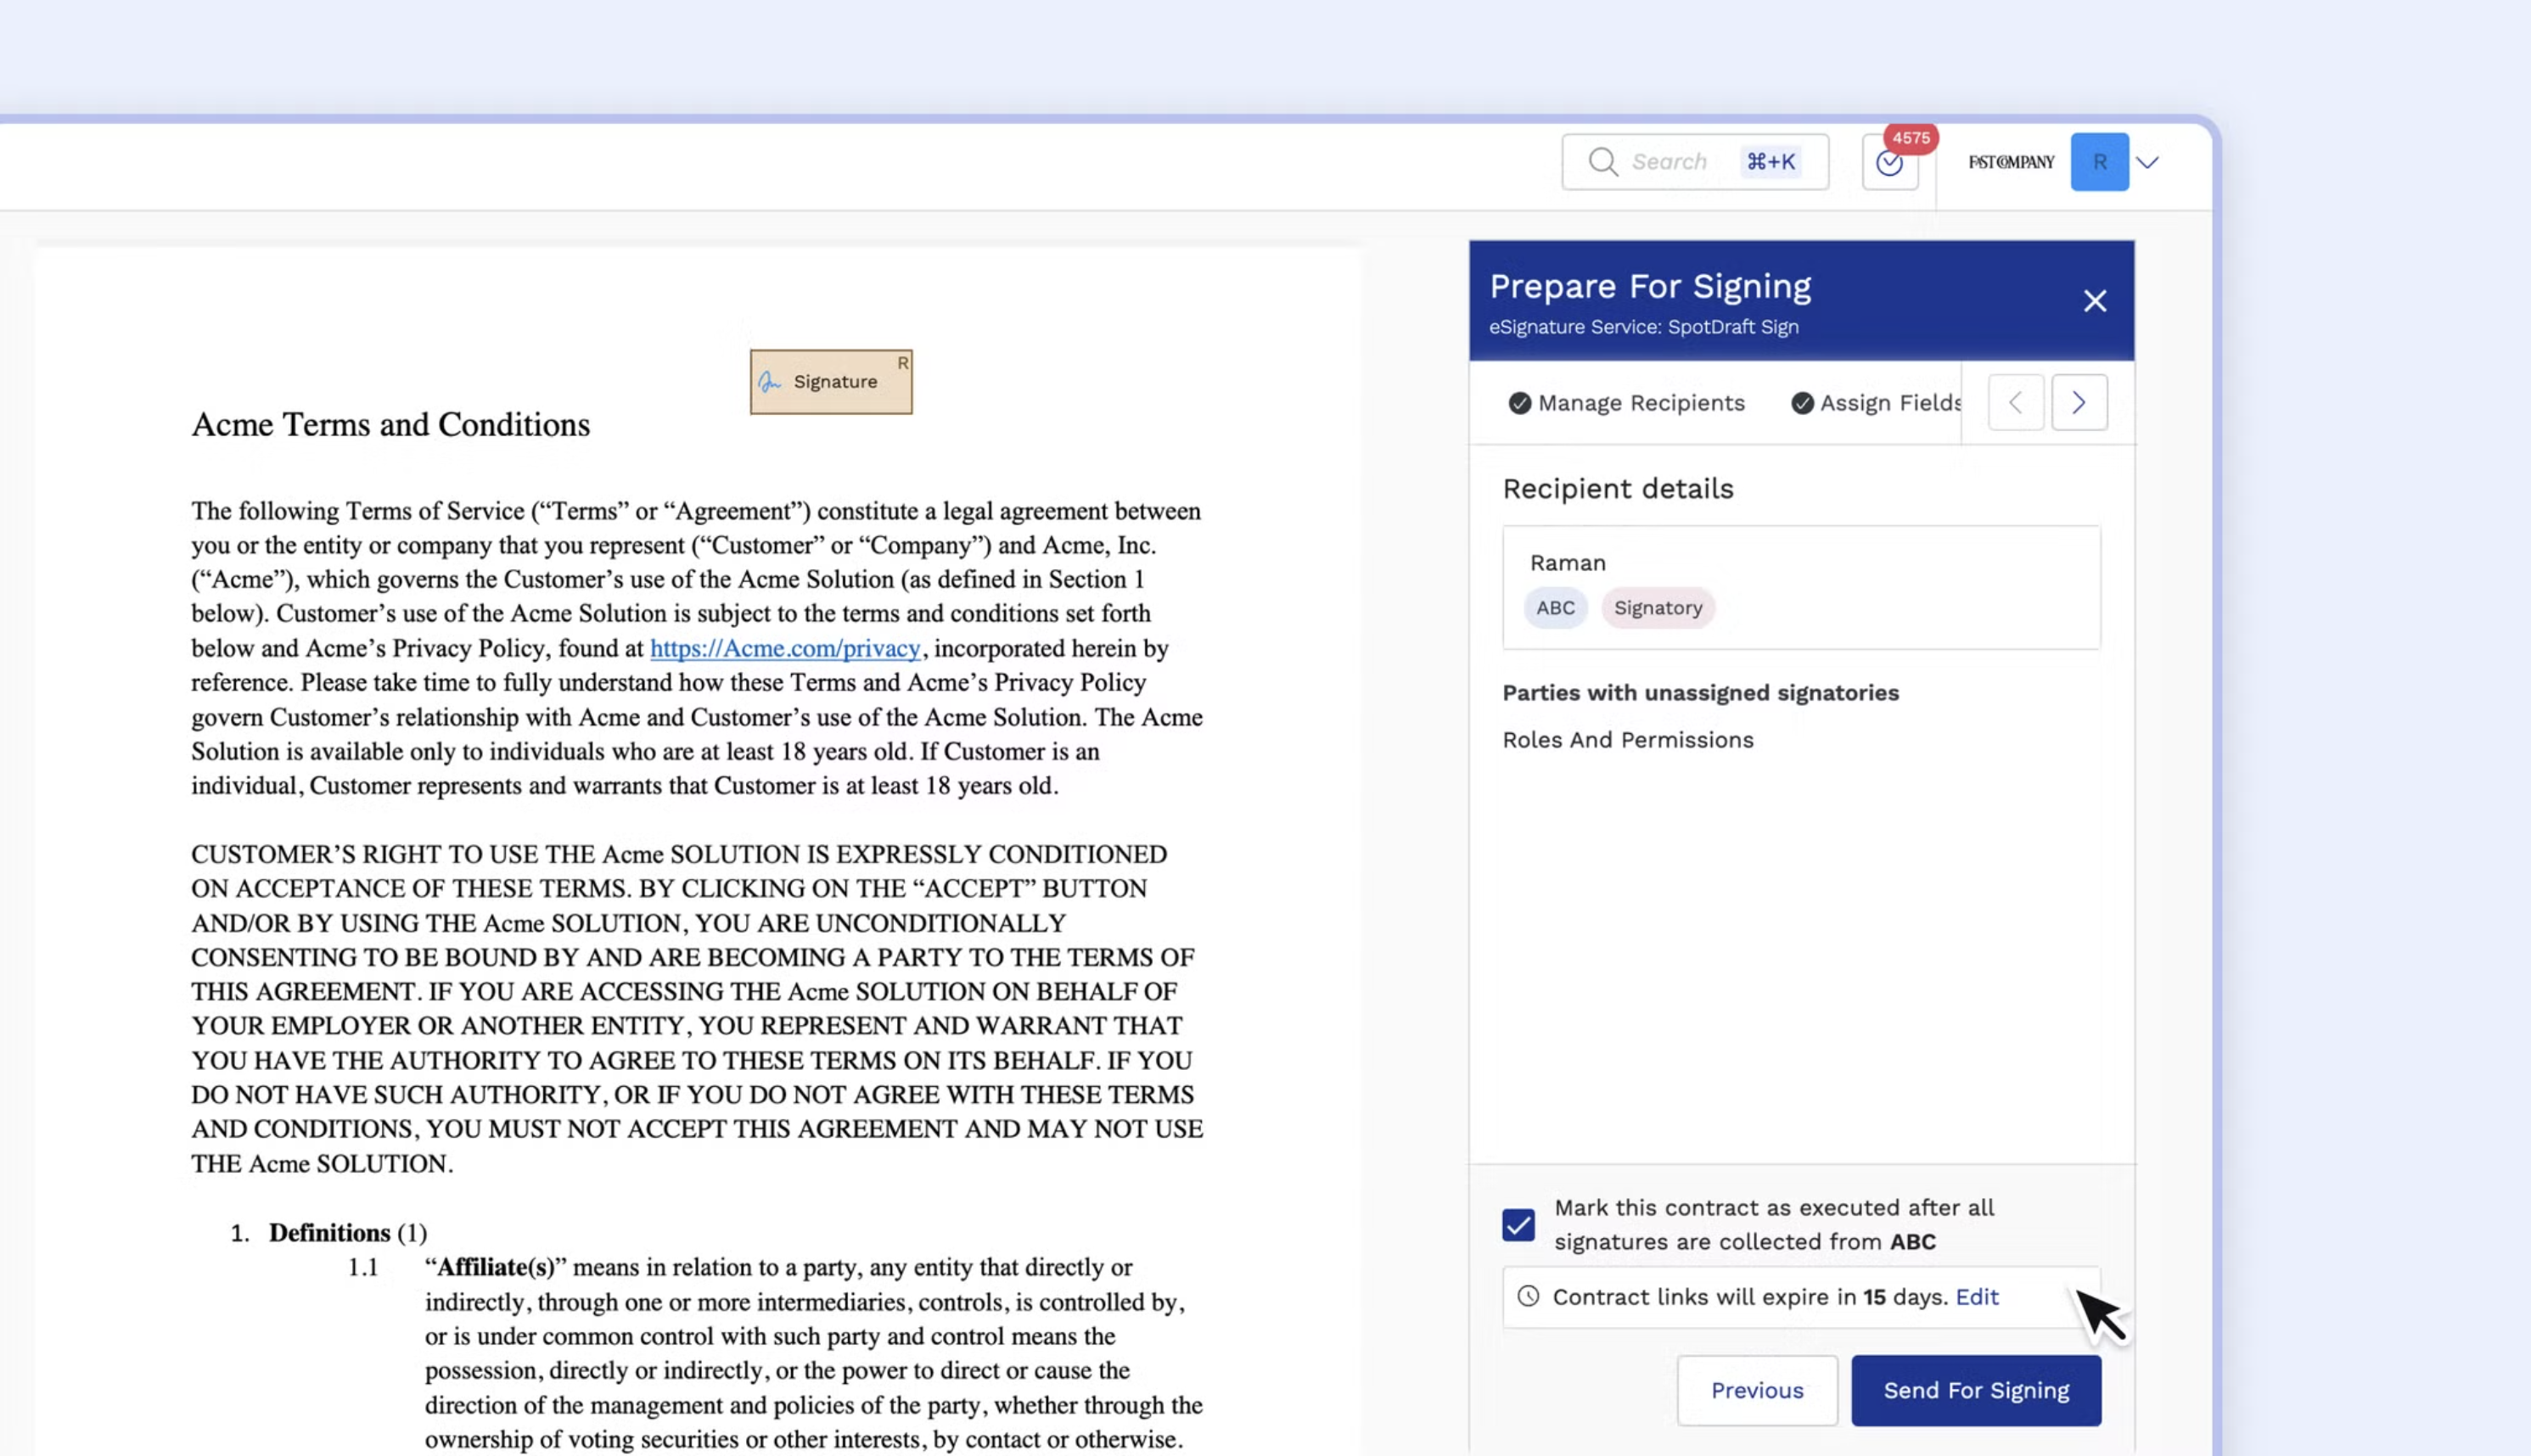
Task: Click the Send For Signing button
Action: [x=1975, y=1391]
